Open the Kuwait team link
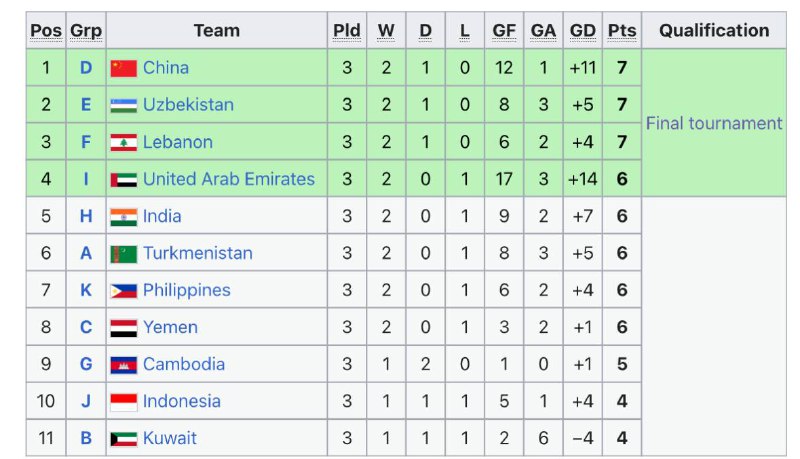Viewport: 800px width, 459px height. tap(169, 438)
